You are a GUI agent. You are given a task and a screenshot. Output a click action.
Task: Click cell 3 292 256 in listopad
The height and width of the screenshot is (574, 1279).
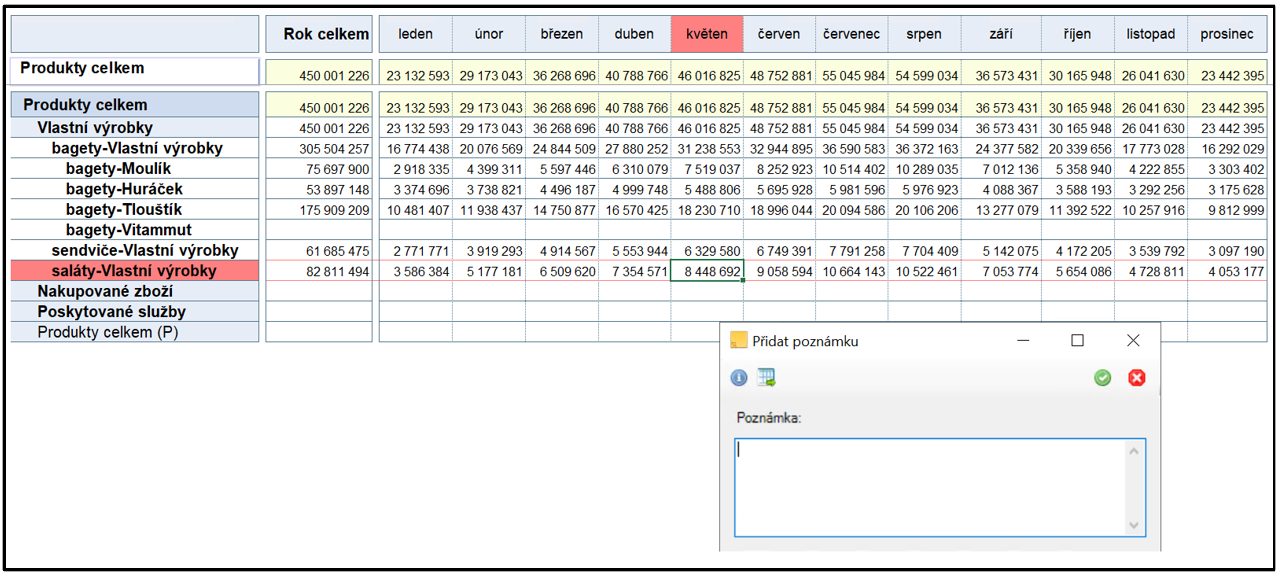coord(1151,189)
